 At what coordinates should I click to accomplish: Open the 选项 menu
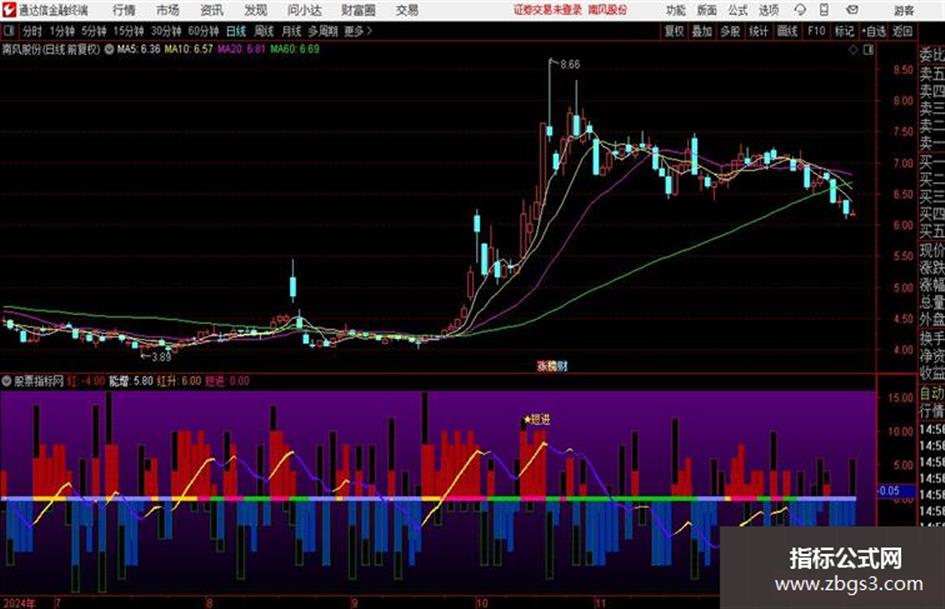(768, 10)
